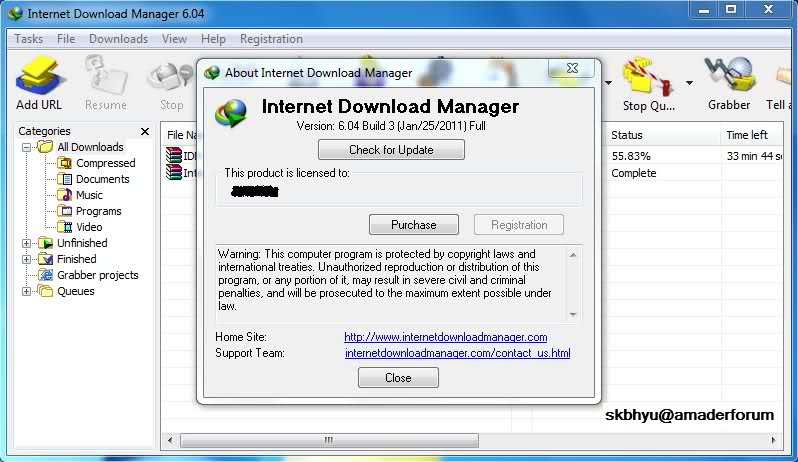Select the Video category label
This screenshot has height=462, width=798.
(x=89, y=227)
